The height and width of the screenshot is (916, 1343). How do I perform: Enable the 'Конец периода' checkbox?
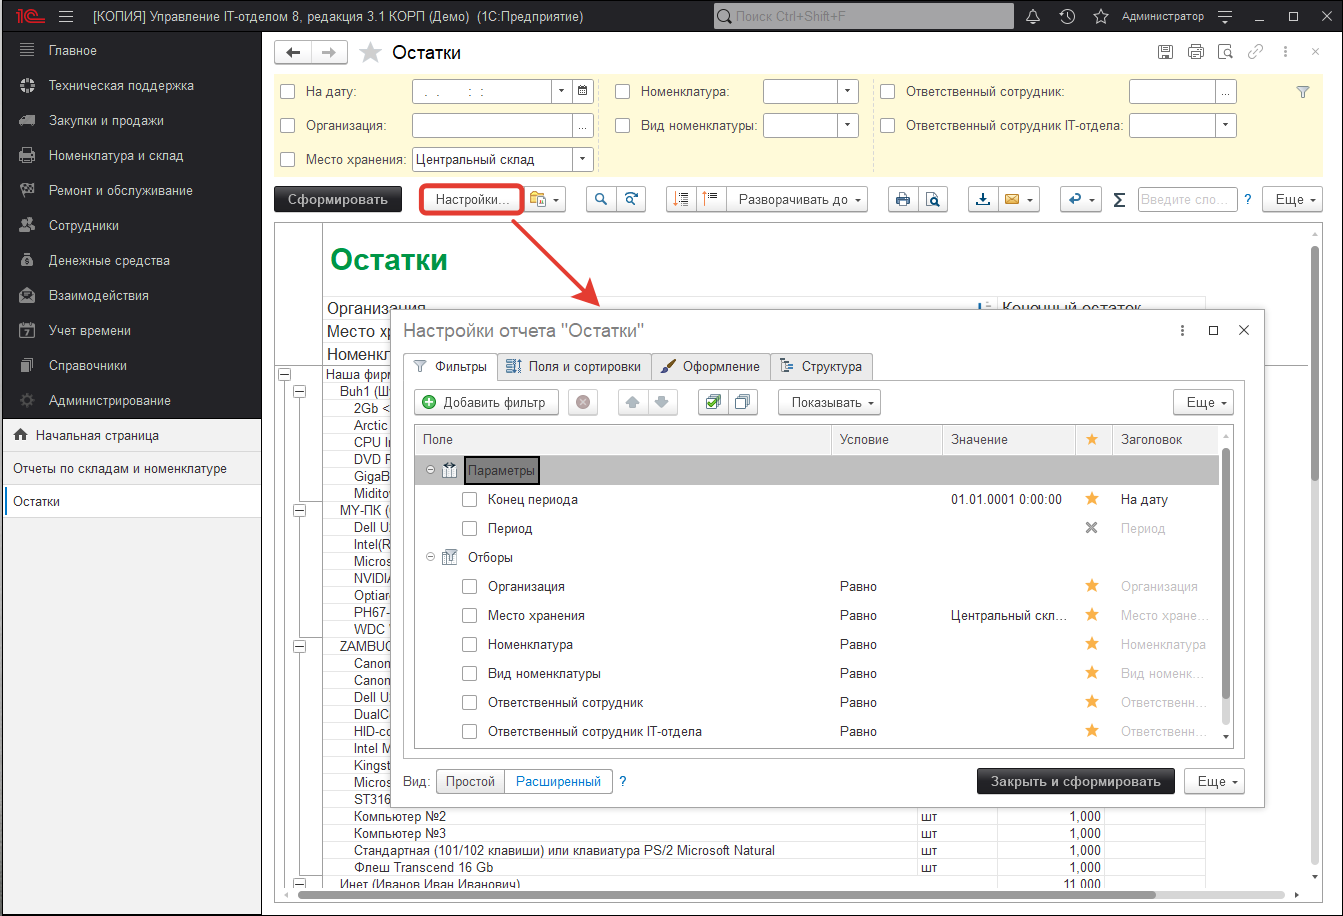pyautogui.click(x=469, y=499)
